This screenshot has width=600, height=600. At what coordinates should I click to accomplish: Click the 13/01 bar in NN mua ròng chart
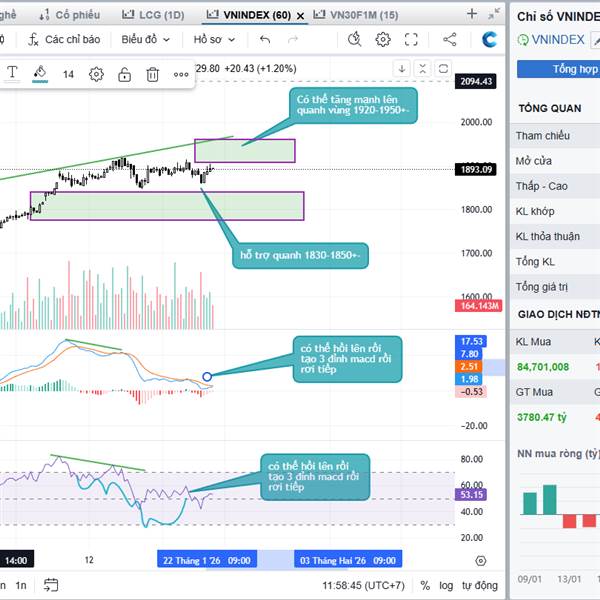(x=569, y=522)
